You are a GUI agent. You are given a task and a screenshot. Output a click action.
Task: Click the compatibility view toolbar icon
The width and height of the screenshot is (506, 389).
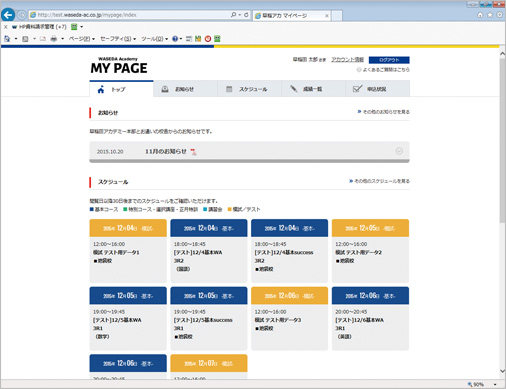click(189, 39)
